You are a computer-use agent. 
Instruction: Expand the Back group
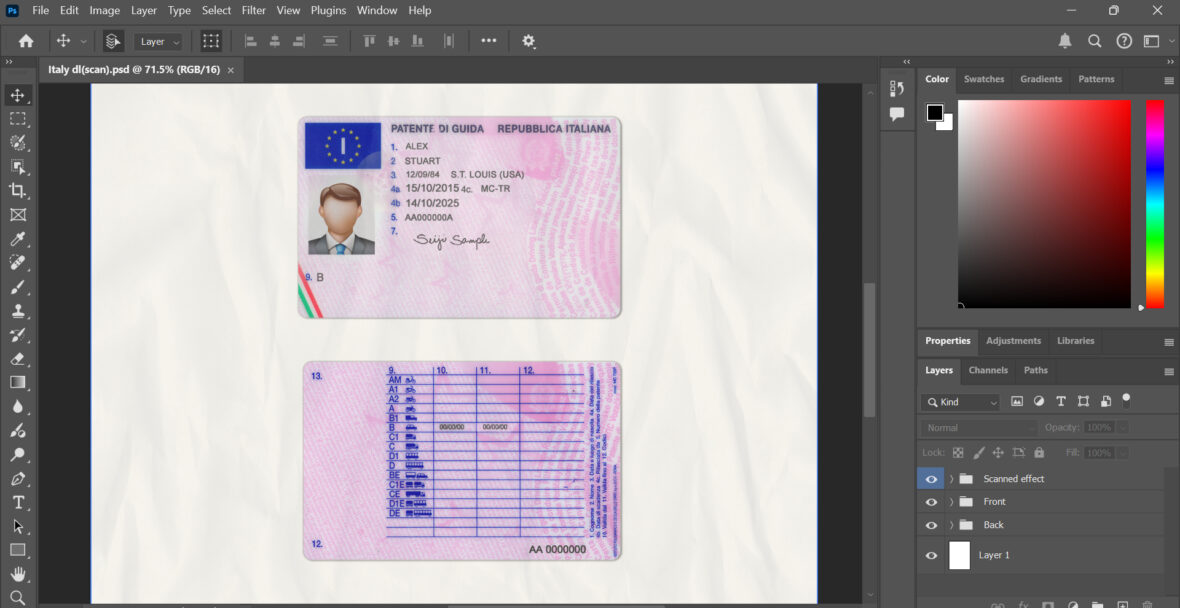tap(951, 524)
